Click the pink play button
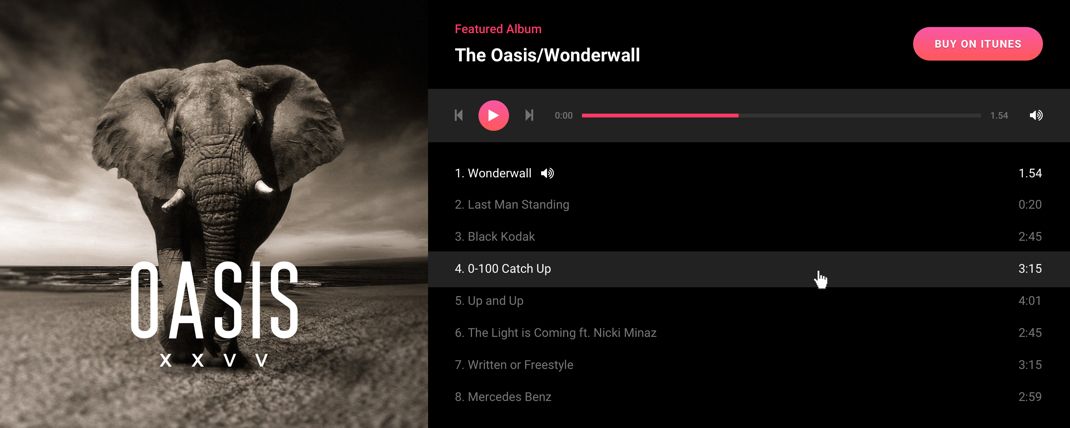The width and height of the screenshot is (1070, 428). click(493, 115)
